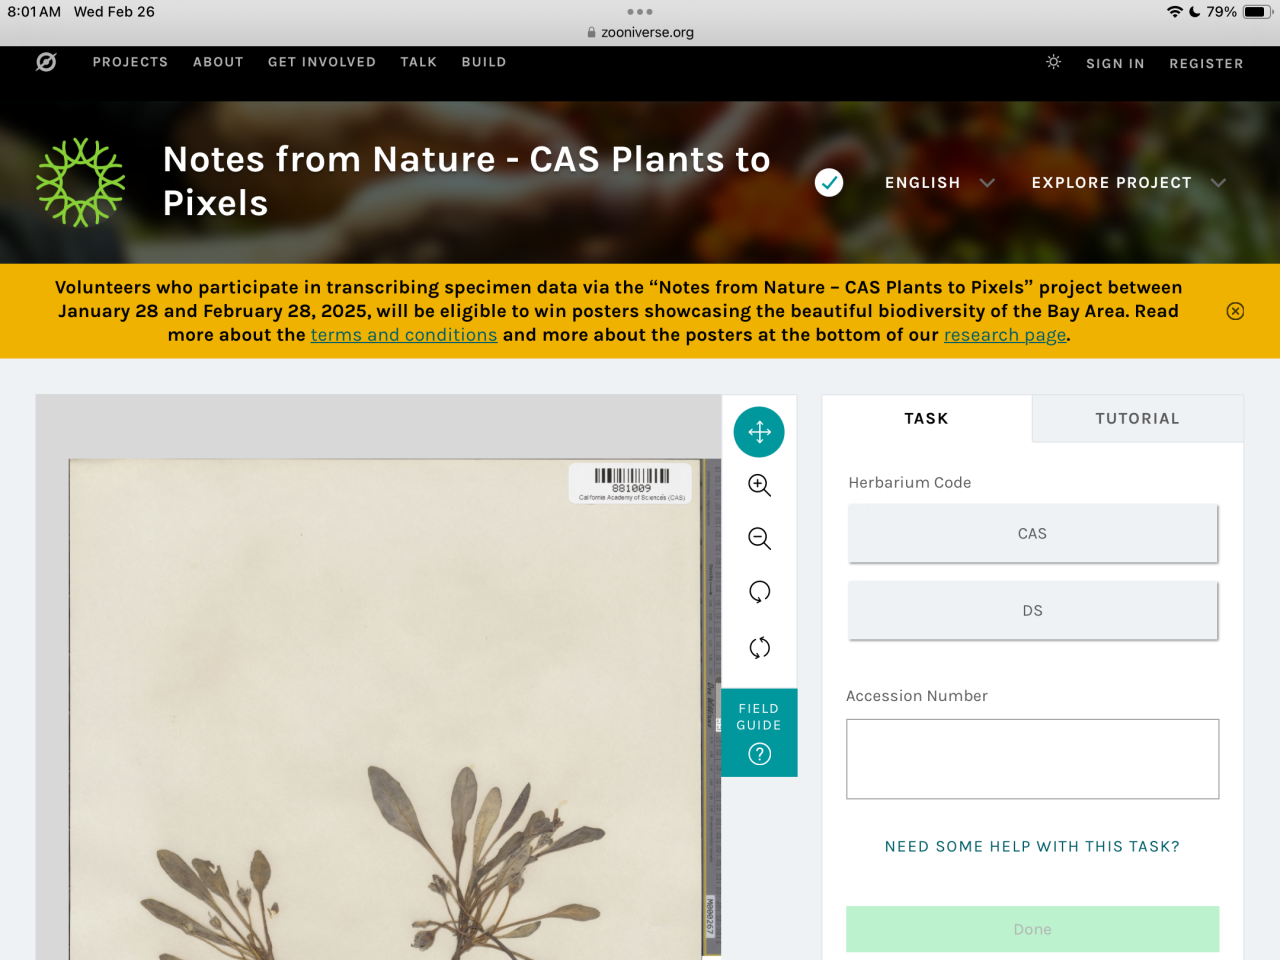Open the About page
This screenshot has width=1280, height=960.
coord(218,62)
